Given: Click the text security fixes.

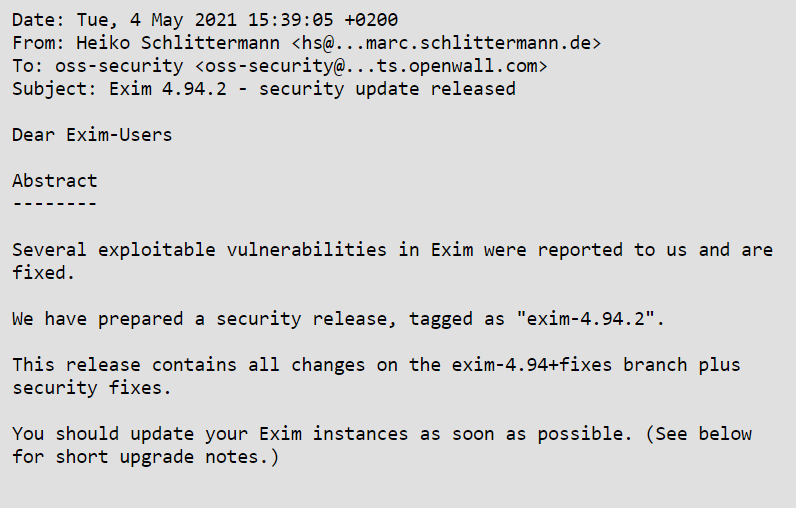Looking at the screenshot, I should (x=92, y=388).
